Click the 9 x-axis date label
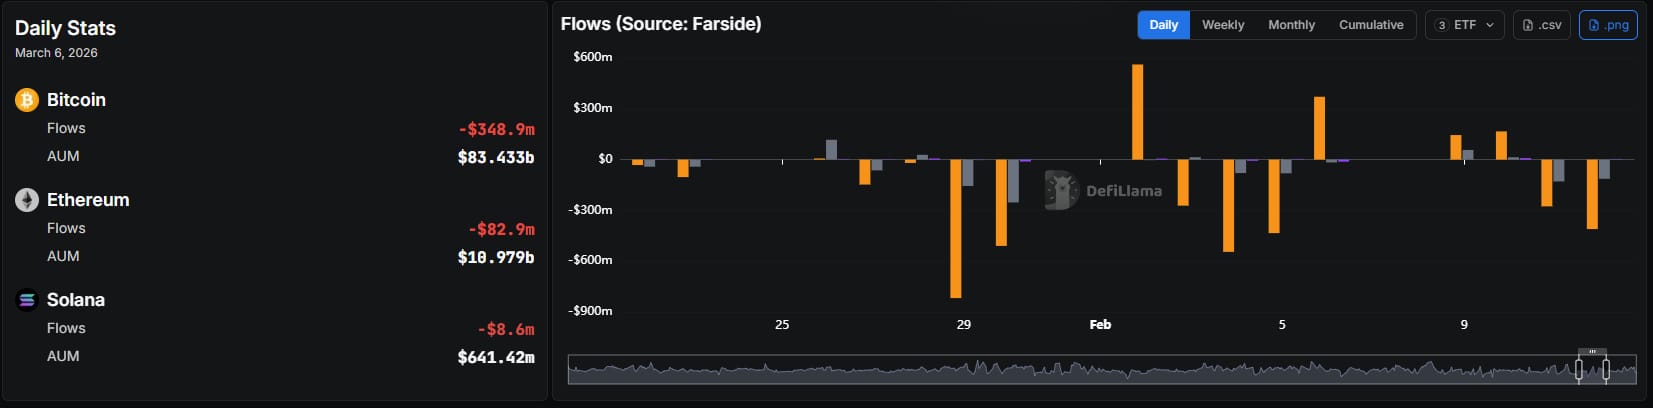The height and width of the screenshot is (408, 1653). (x=1464, y=325)
